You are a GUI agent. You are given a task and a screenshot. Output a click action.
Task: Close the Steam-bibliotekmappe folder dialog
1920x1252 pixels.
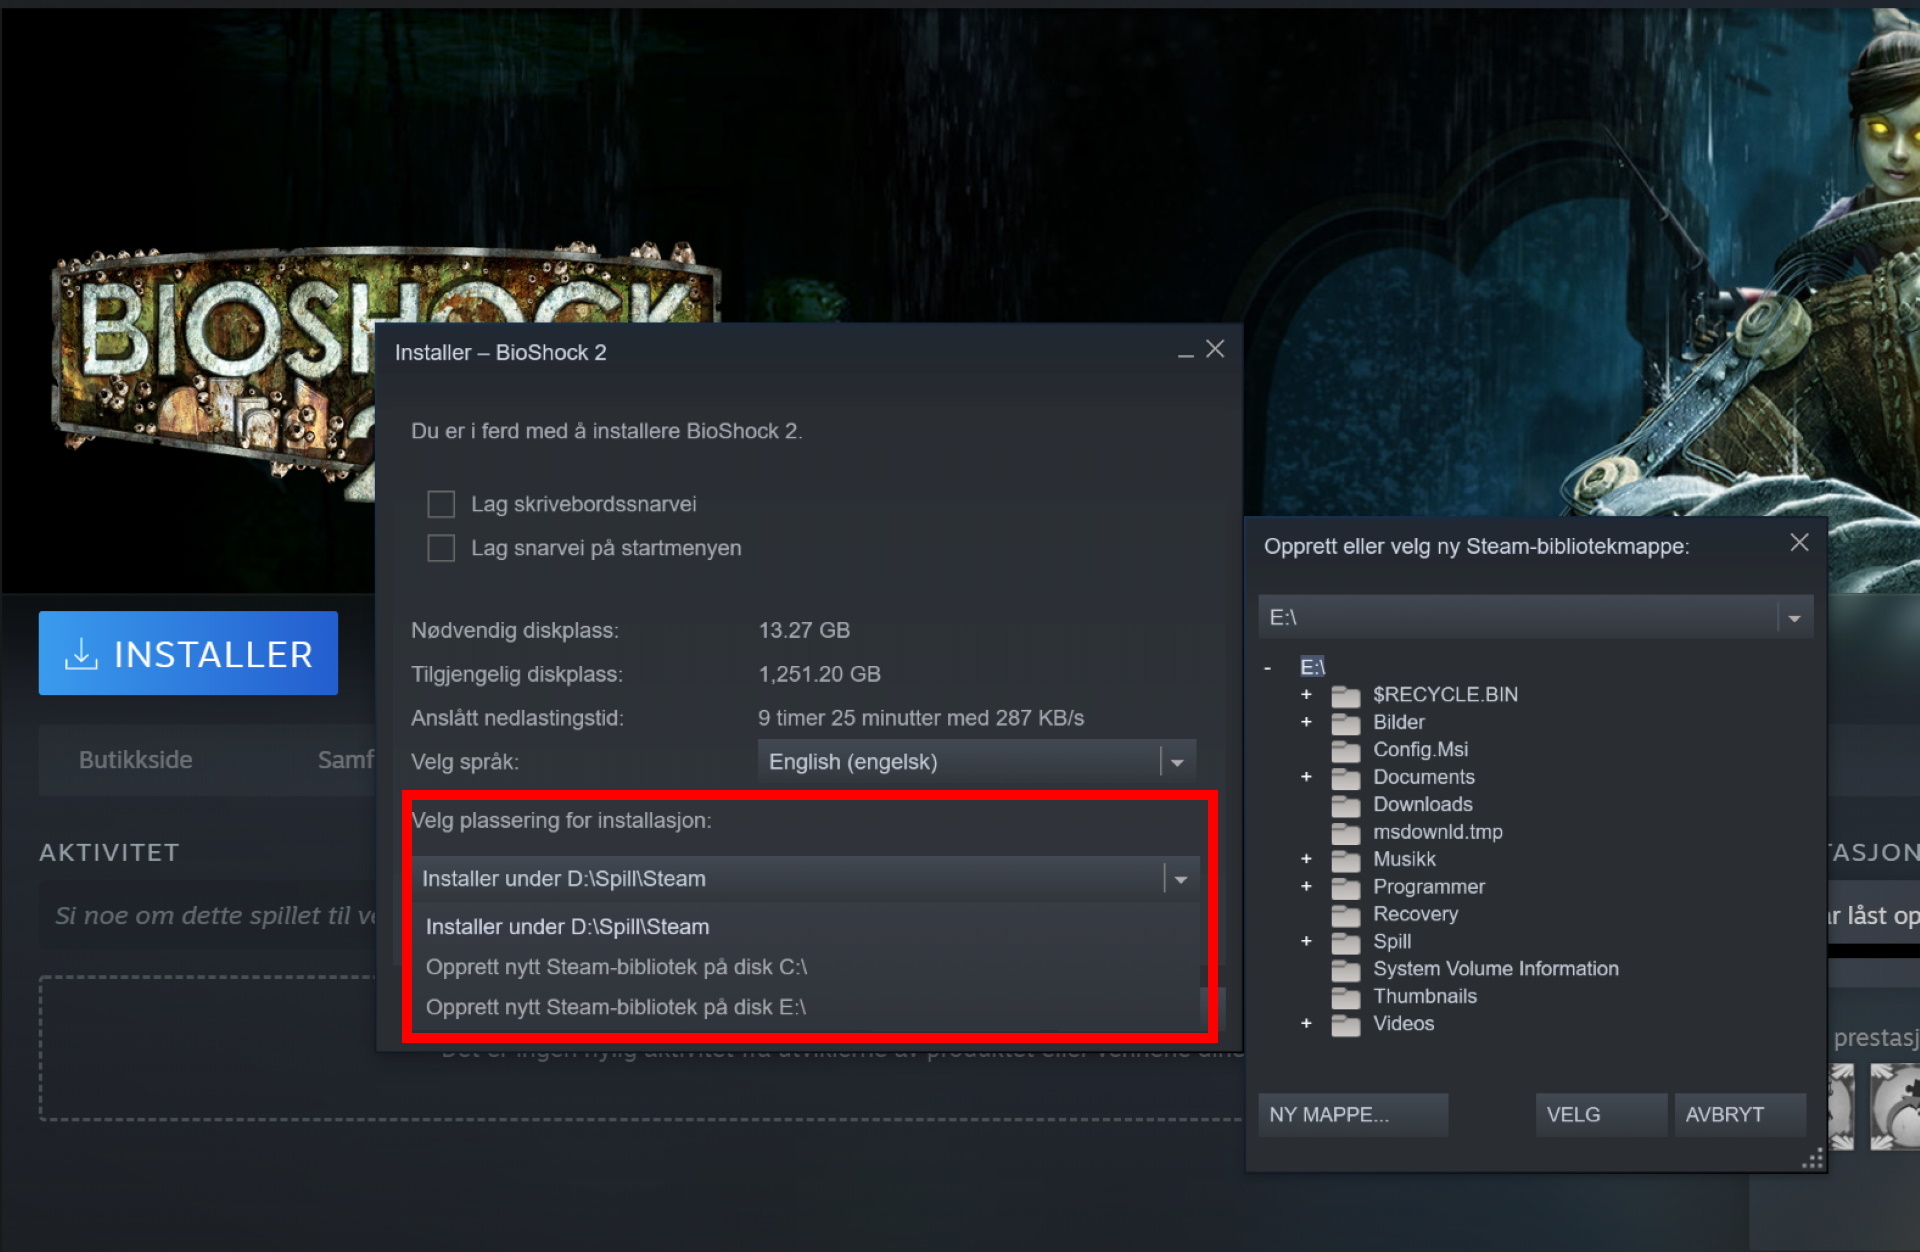1799,542
